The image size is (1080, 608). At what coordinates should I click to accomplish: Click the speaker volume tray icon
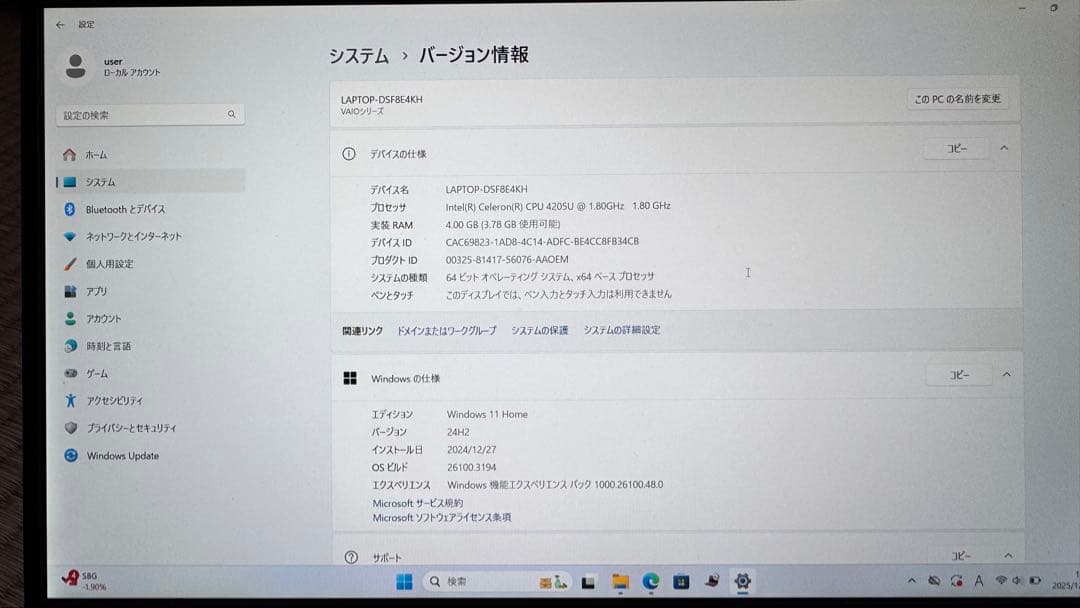[1017, 581]
